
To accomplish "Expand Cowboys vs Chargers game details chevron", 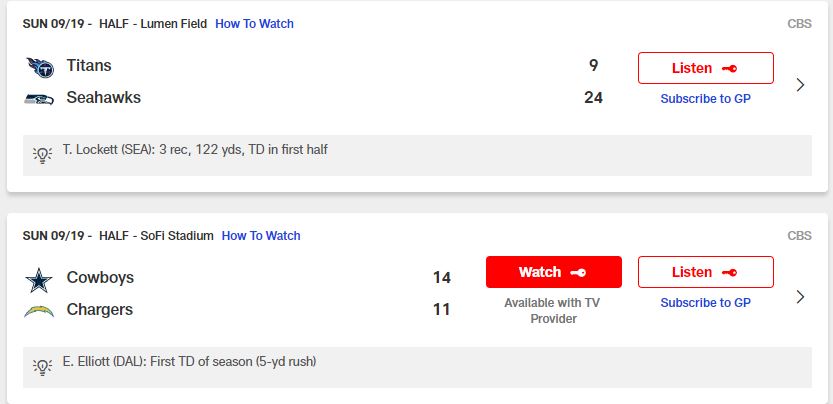I will [x=801, y=297].
